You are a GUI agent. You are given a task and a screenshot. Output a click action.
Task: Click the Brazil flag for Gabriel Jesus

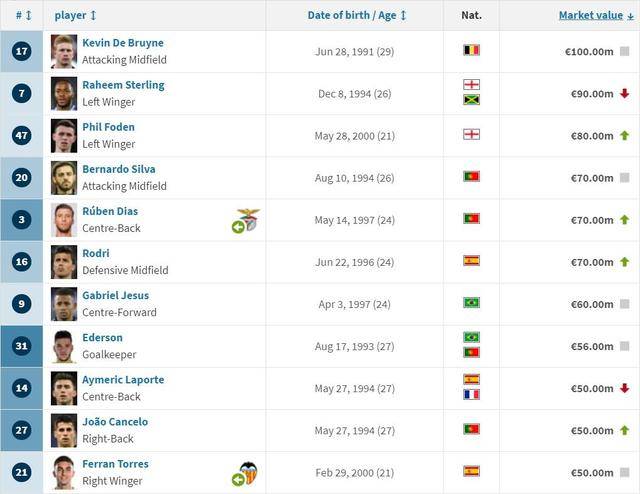coord(471,303)
